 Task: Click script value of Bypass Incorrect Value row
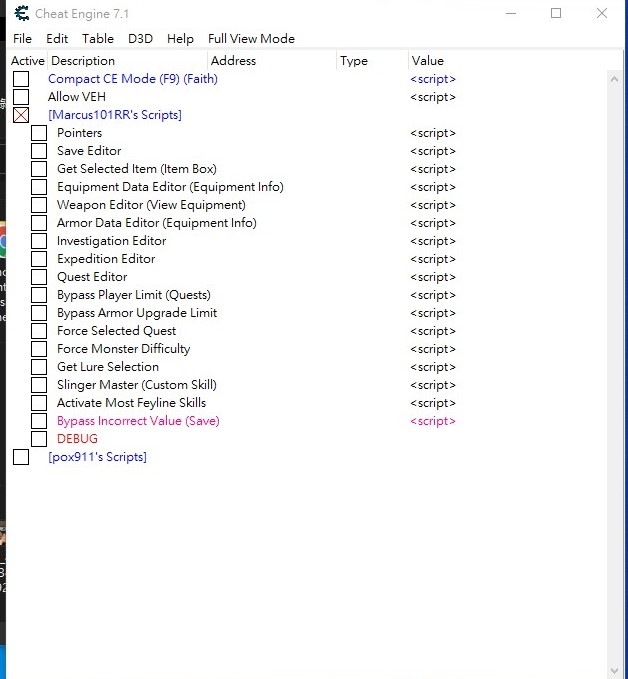click(x=433, y=421)
